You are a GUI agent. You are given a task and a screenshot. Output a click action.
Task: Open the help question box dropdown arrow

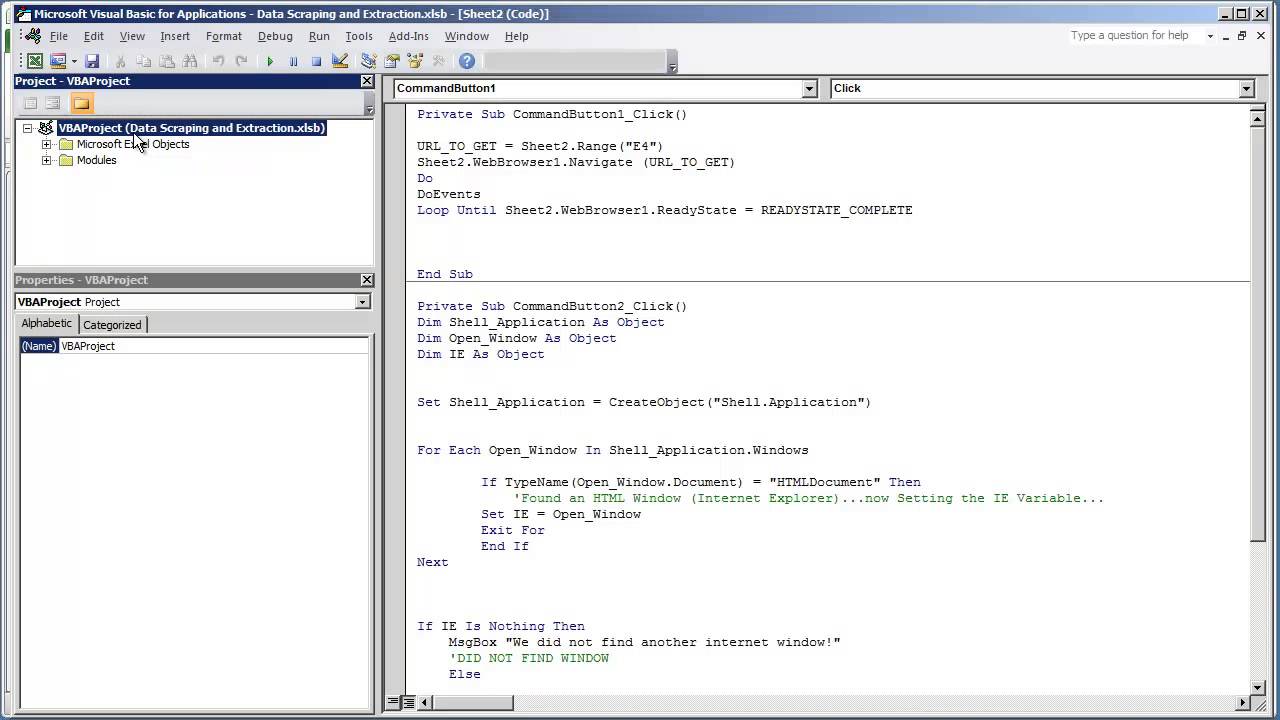point(1210,36)
